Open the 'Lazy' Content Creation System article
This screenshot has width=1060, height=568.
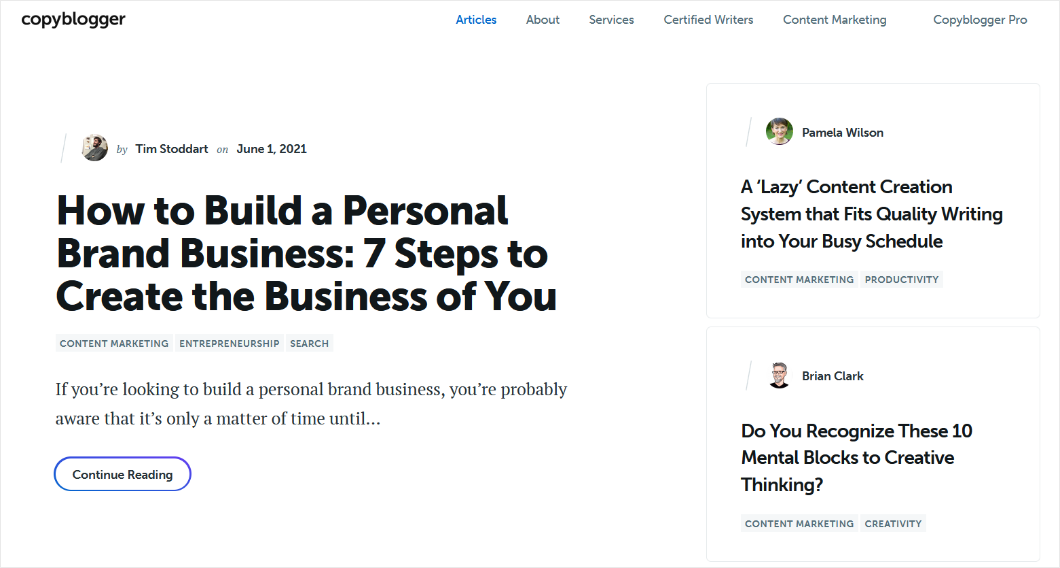pyautogui.click(x=871, y=214)
